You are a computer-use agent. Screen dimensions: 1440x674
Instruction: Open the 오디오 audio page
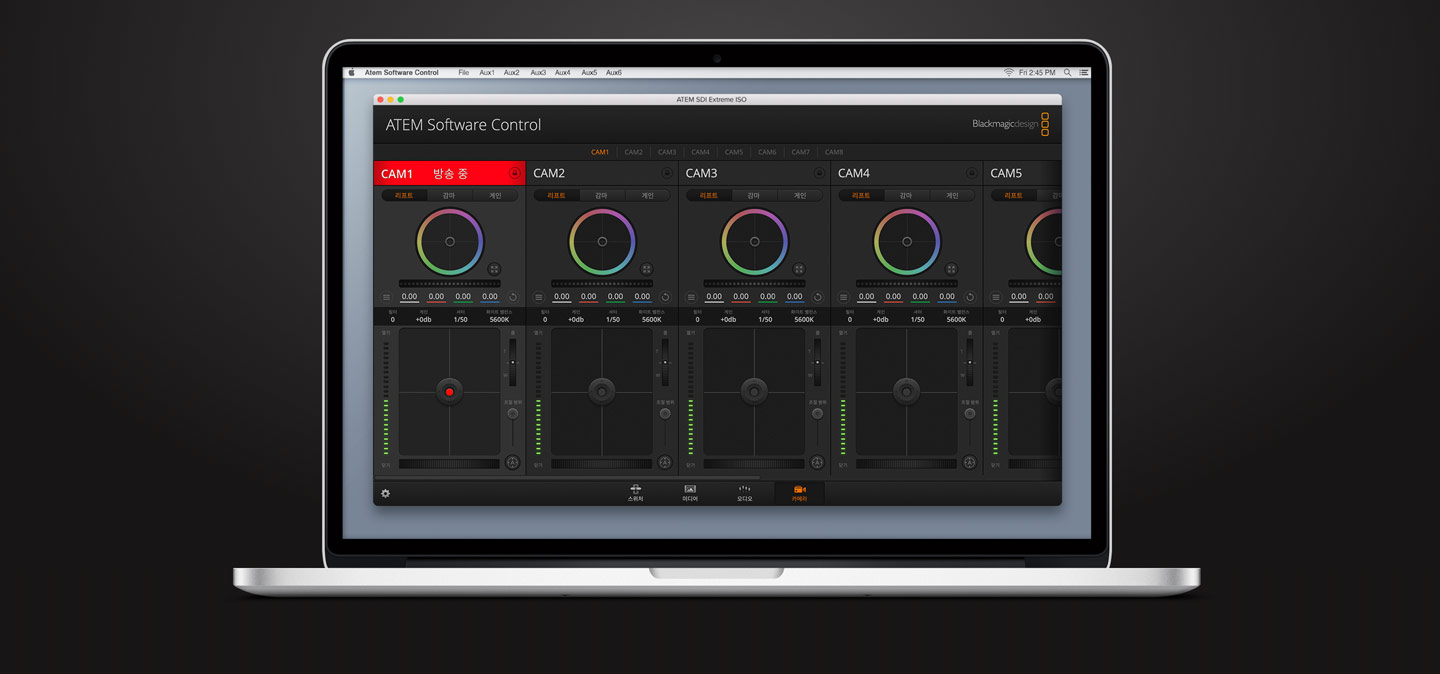(744, 492)
